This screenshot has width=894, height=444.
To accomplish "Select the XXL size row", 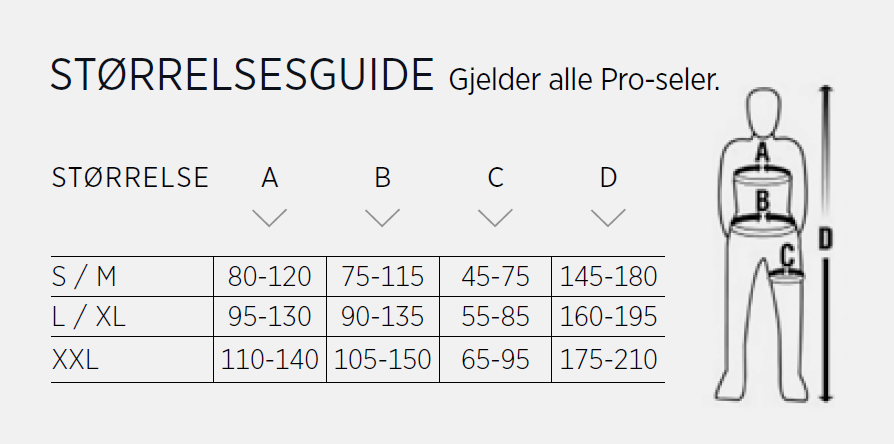I will (357, 360).
